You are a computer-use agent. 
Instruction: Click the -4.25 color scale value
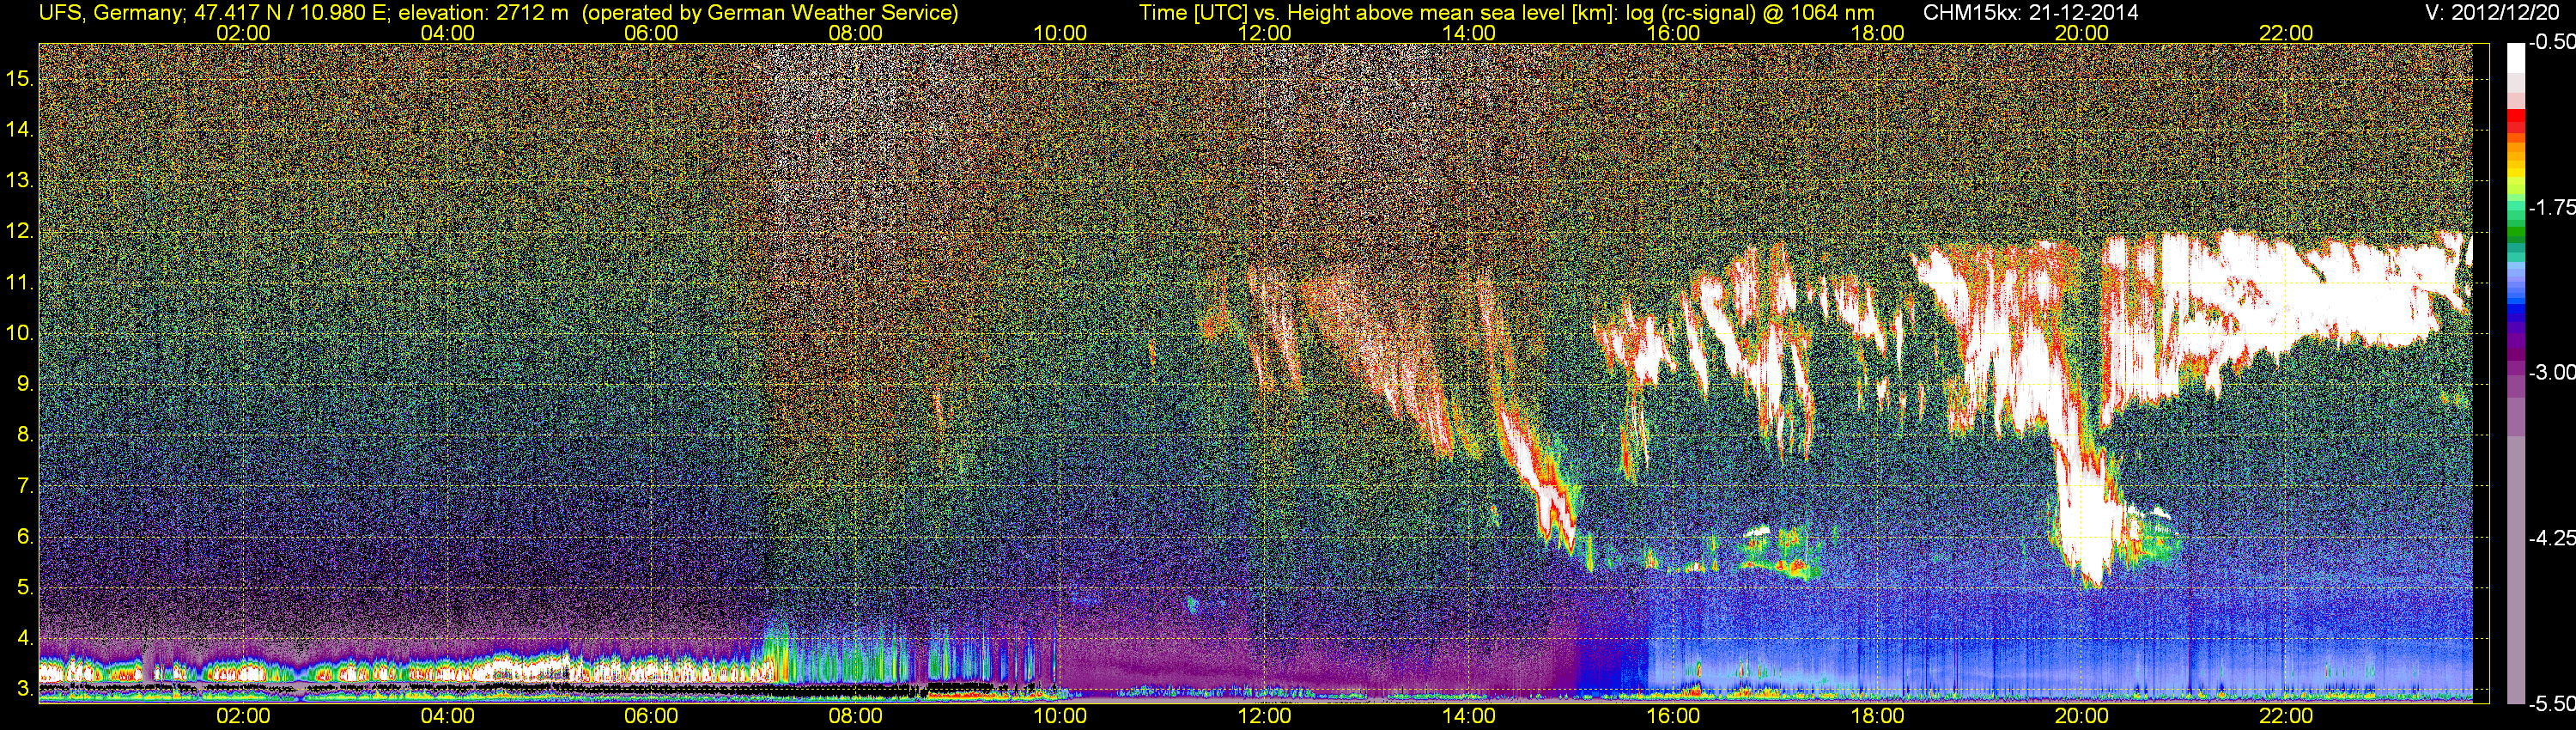pyautogui.click(x=2551, y=538)
